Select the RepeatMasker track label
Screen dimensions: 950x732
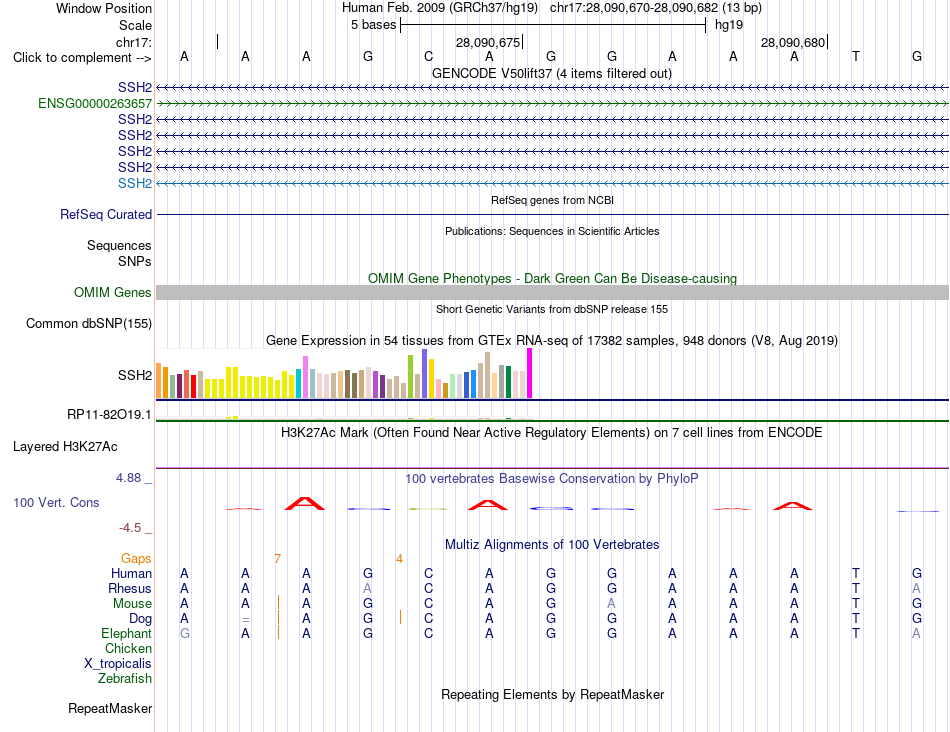[110, 708]
